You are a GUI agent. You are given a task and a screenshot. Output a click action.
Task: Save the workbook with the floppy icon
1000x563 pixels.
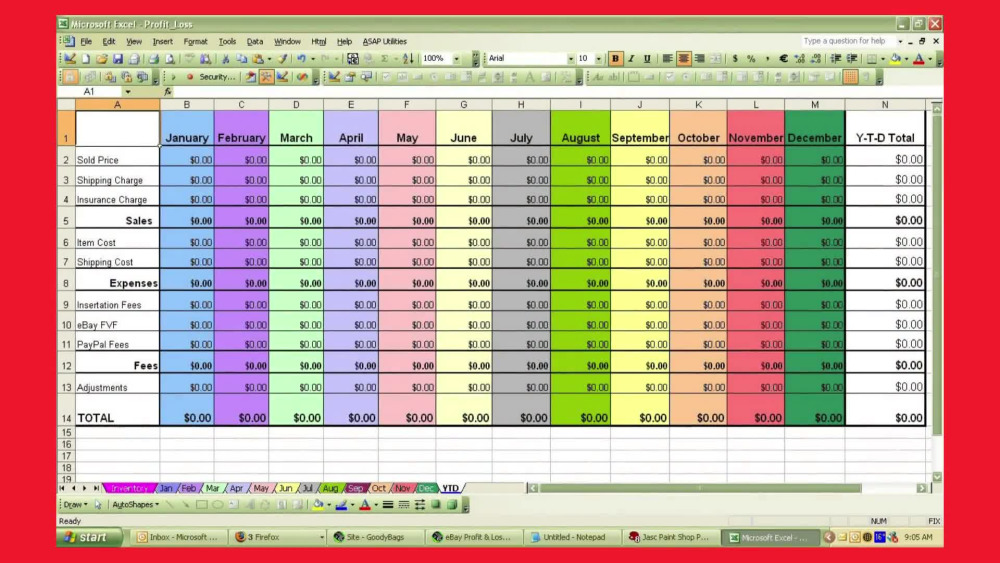(x=118, y=59)
